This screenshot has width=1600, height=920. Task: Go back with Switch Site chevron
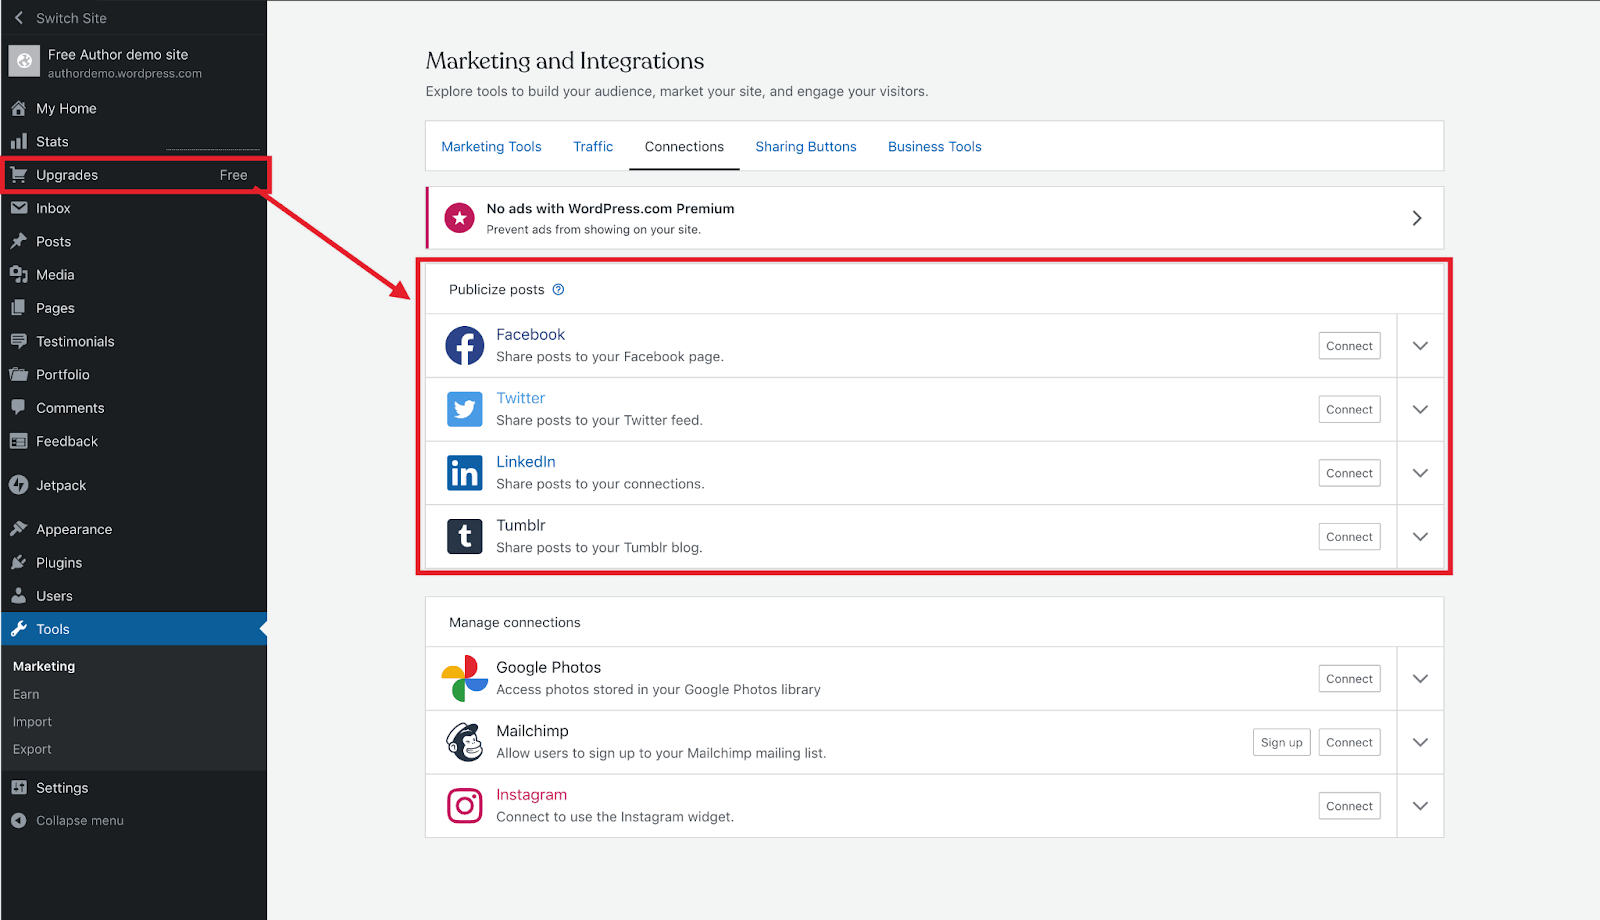click(19, 18)
